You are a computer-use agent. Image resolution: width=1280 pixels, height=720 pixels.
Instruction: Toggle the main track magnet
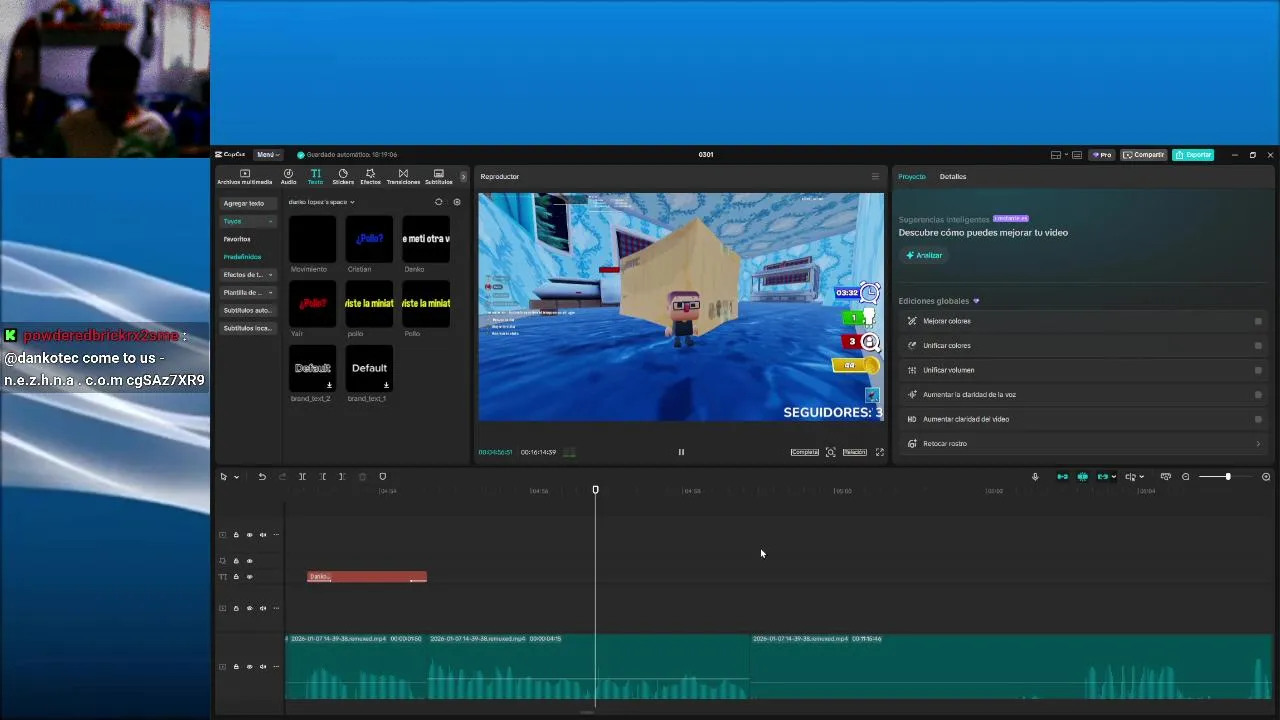(1062, 477)
